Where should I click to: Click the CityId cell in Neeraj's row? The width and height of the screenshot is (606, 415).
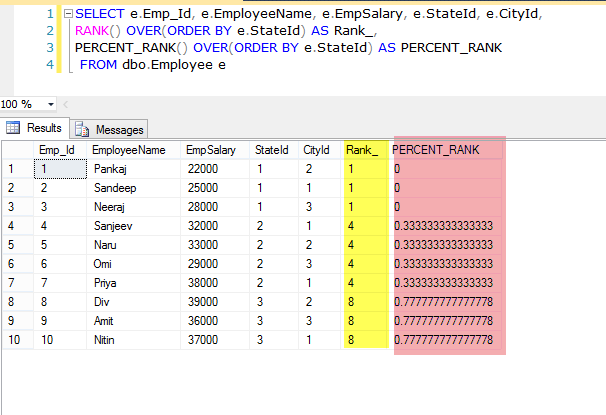tap(319, 207)
